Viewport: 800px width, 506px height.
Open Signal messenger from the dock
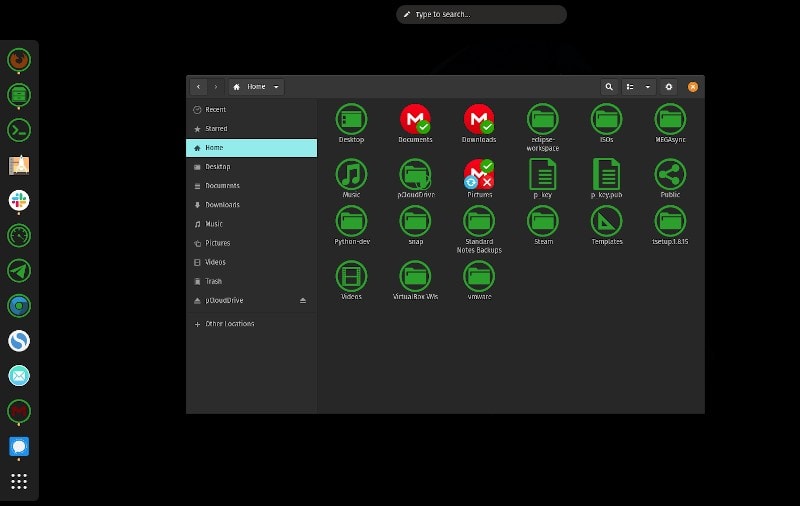coord(19,446)
